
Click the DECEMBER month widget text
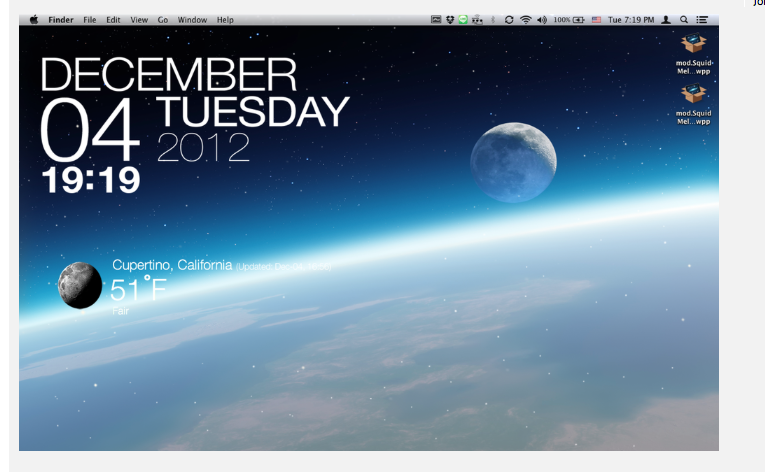pyautogui.click(x=168, y=75)
